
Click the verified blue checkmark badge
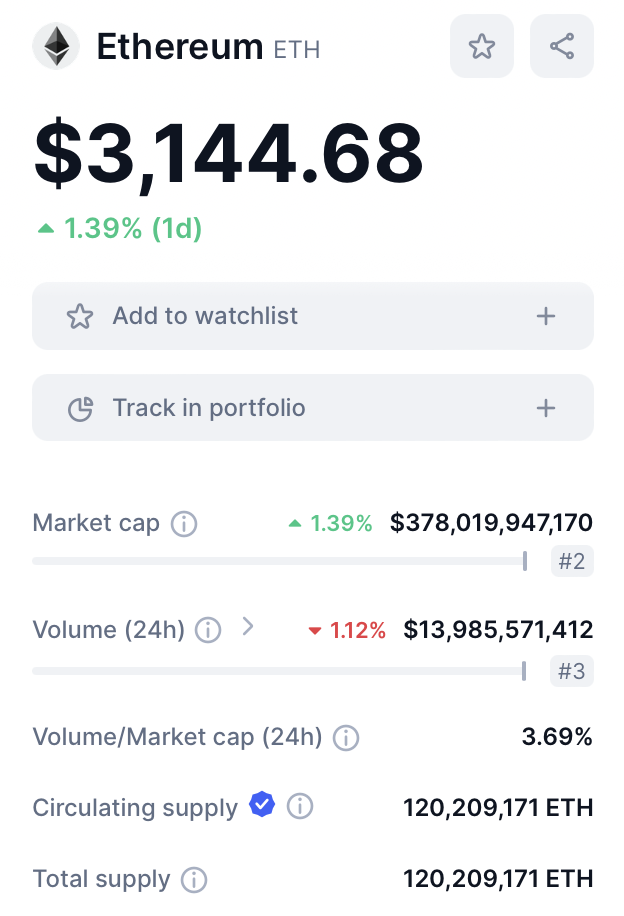click(262, 805)
